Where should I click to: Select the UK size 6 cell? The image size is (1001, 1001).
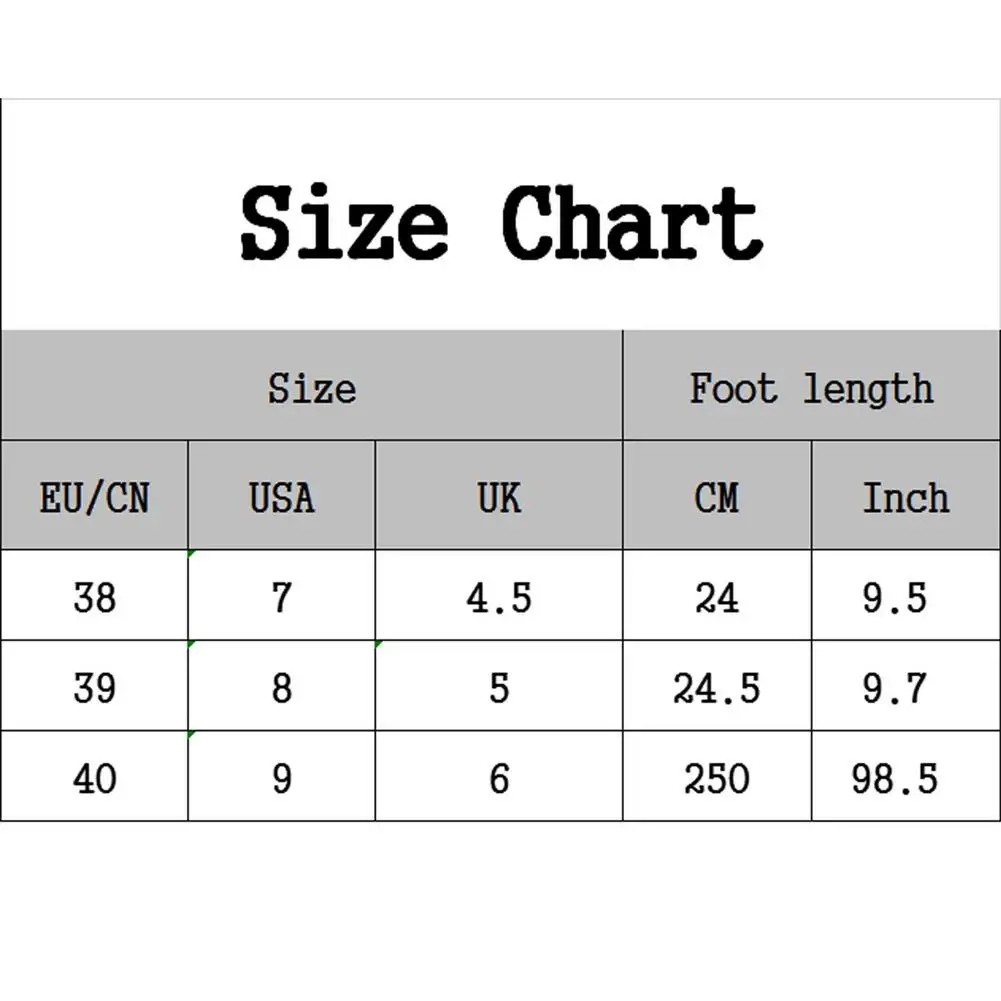(x=499, y=777)
